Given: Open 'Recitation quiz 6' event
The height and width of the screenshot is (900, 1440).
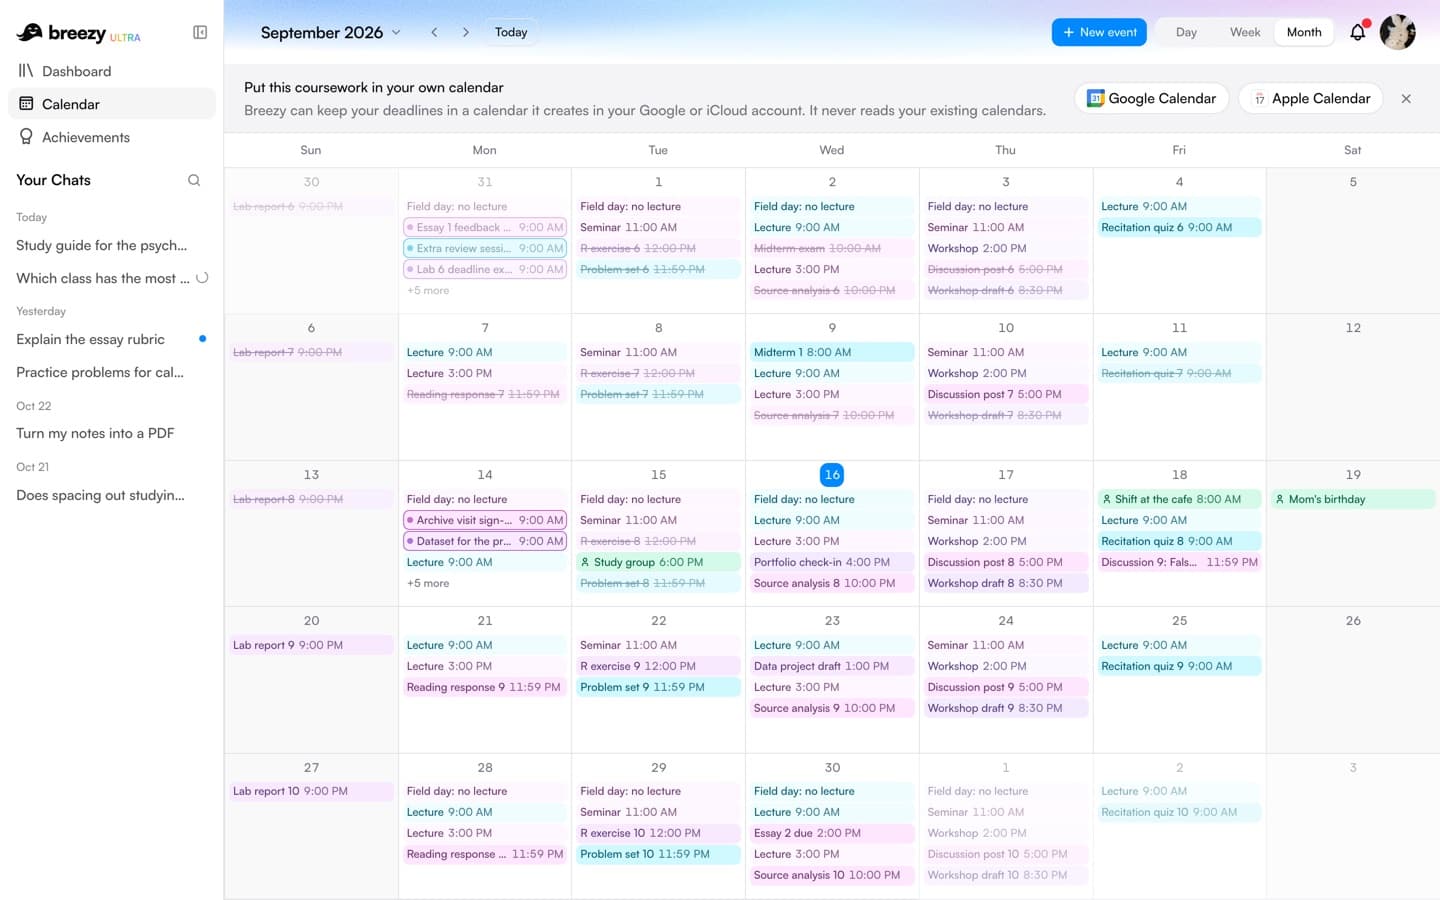Looking at the screenshot, I should 1179,227.
